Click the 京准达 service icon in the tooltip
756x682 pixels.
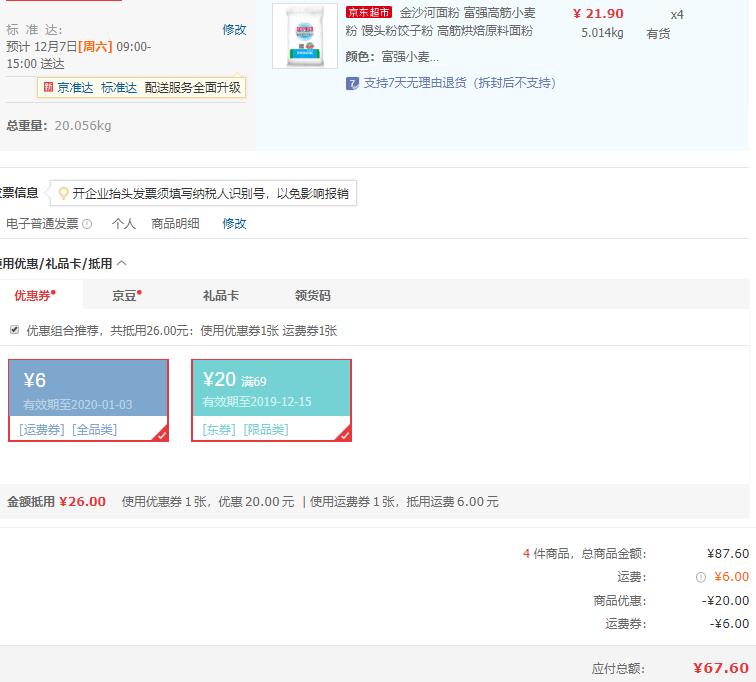coord(48,87)
